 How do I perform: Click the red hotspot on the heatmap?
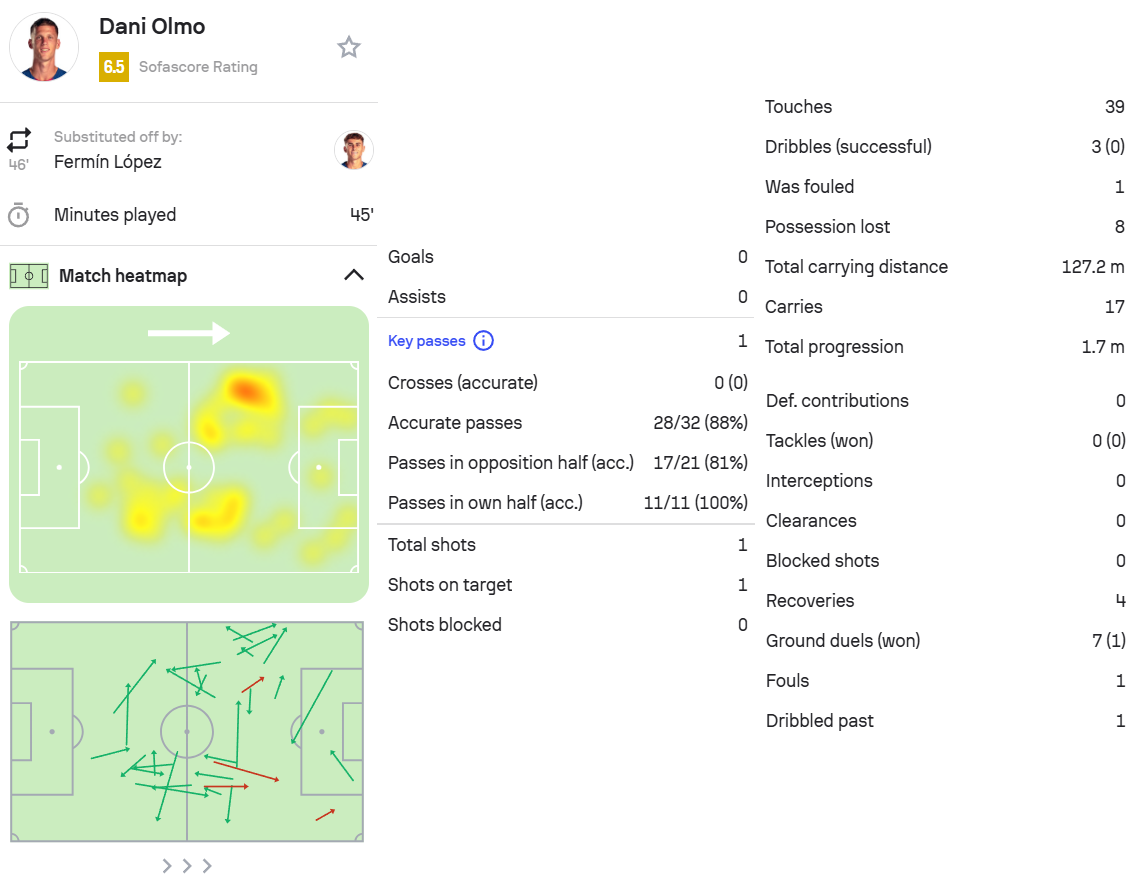coord(247,389)
